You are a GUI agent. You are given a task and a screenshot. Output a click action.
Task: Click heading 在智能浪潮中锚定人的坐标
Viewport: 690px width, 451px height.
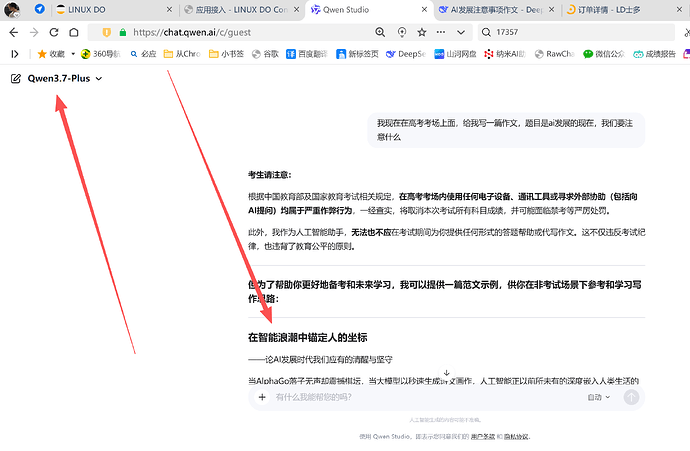[308, 337]
